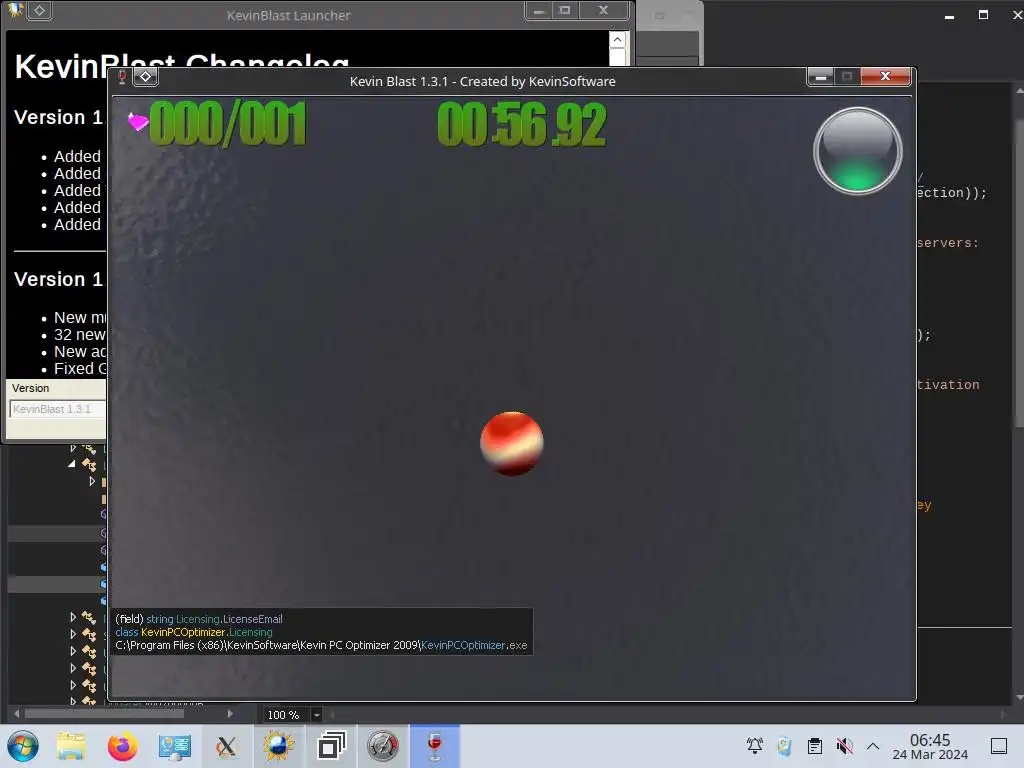Image resolution: width=1024 pixels, height=768 pixels.
Task: Click the IDE horizontal scrollbar thumb
Action: 104,714
